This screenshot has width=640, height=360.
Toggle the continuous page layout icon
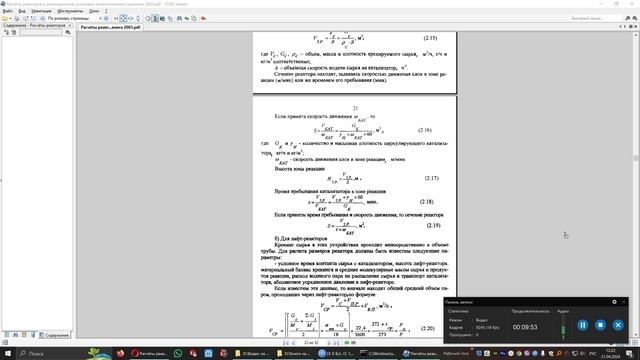click(155, 18)
